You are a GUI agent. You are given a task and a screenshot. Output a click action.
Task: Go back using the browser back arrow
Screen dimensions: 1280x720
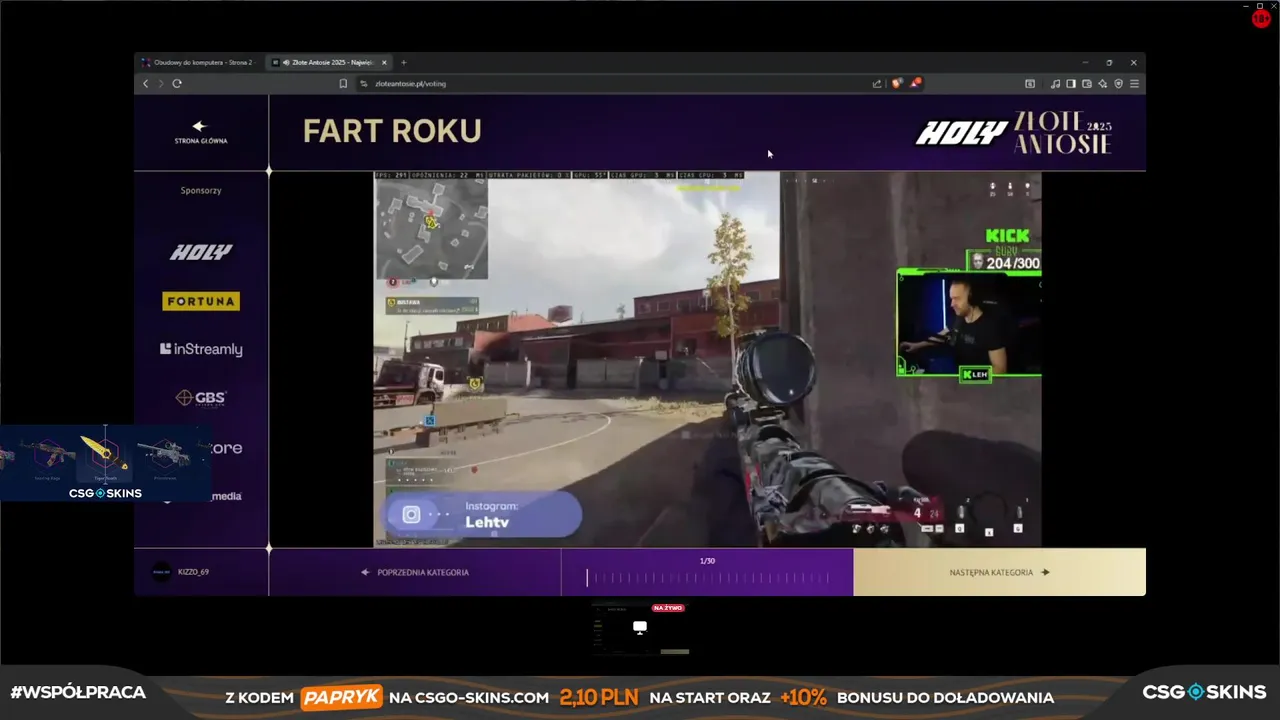tap(146, 84)
